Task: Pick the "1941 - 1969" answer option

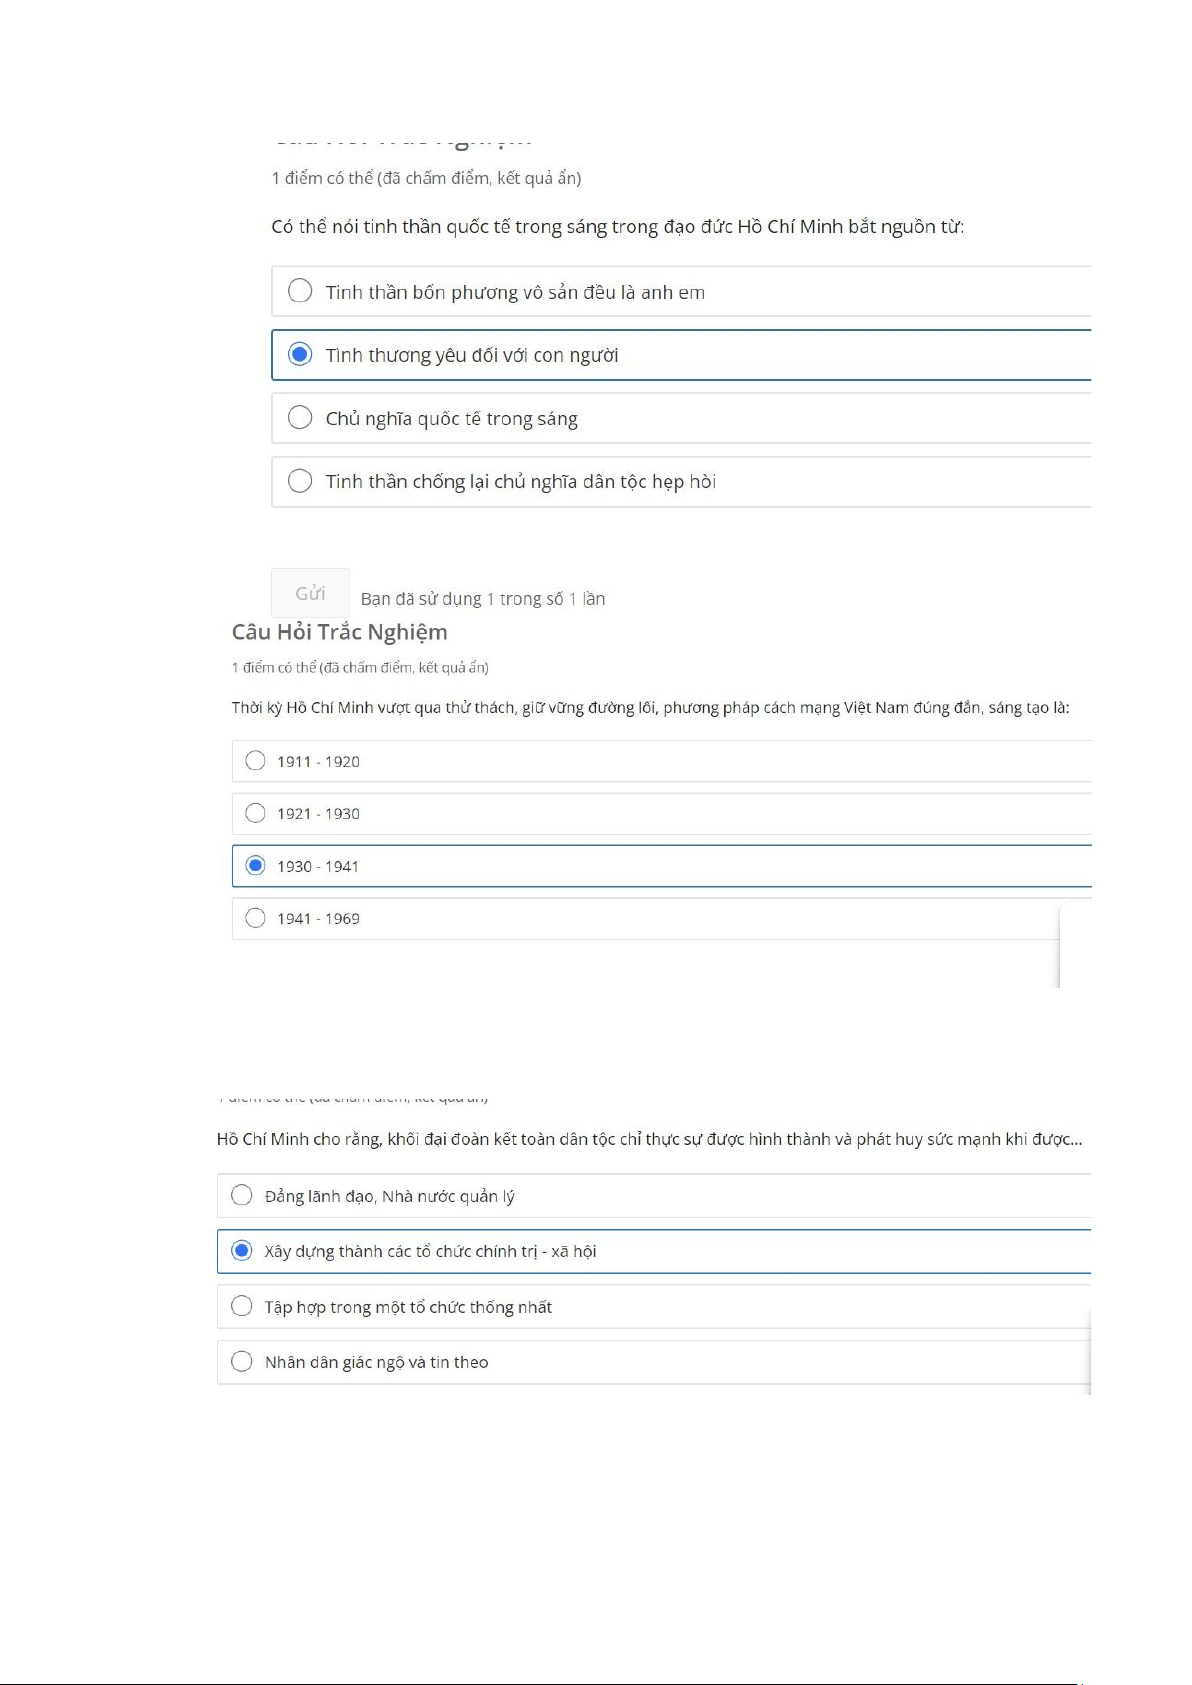Action: pyautogui.click(x=256, y=918)
